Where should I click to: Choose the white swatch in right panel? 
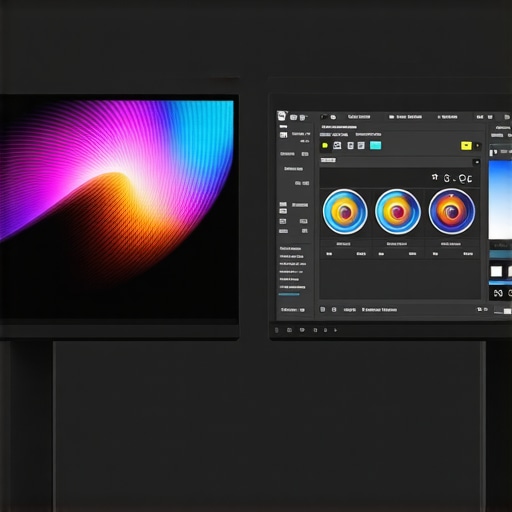tap(496, 271)
